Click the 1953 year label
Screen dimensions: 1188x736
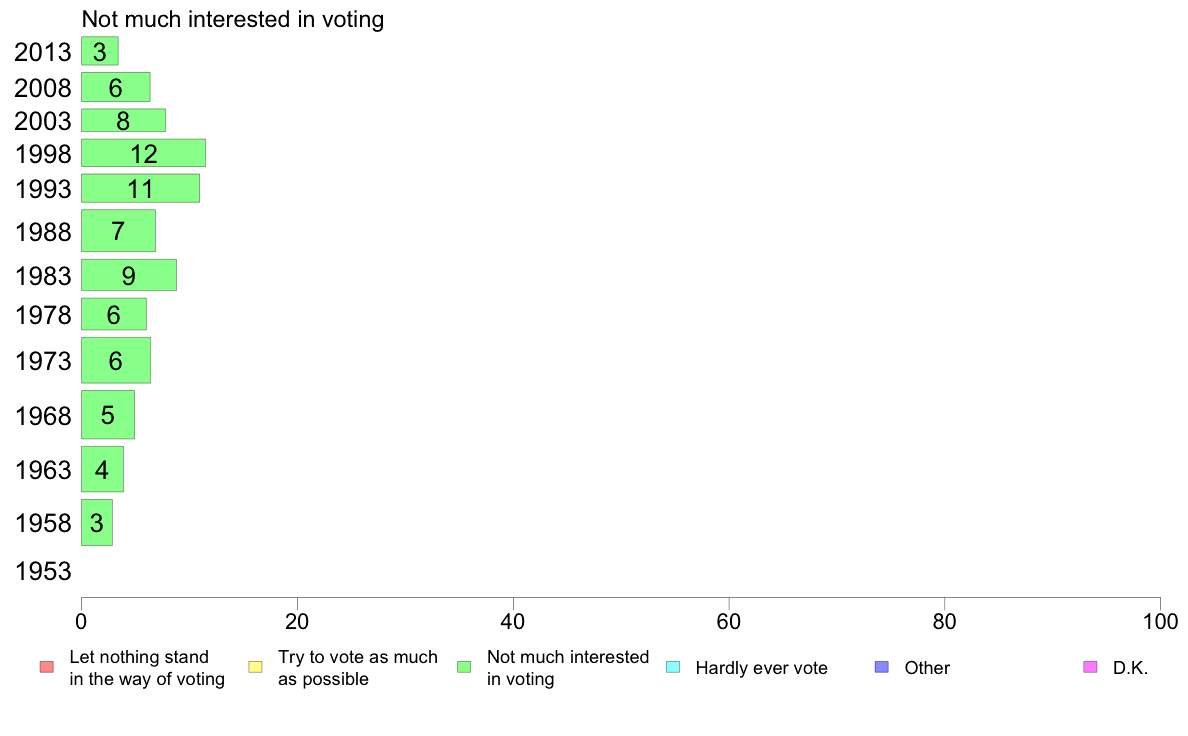point(43,571)
